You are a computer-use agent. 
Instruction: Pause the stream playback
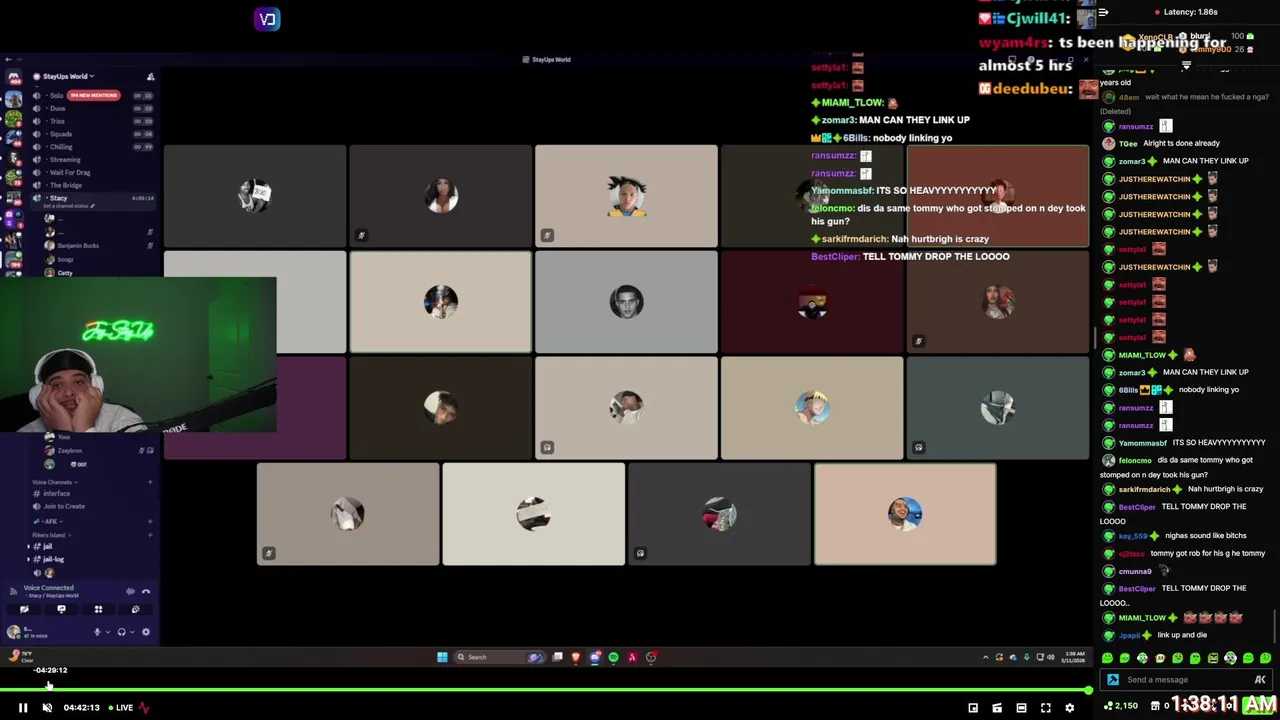coord(23,708)
